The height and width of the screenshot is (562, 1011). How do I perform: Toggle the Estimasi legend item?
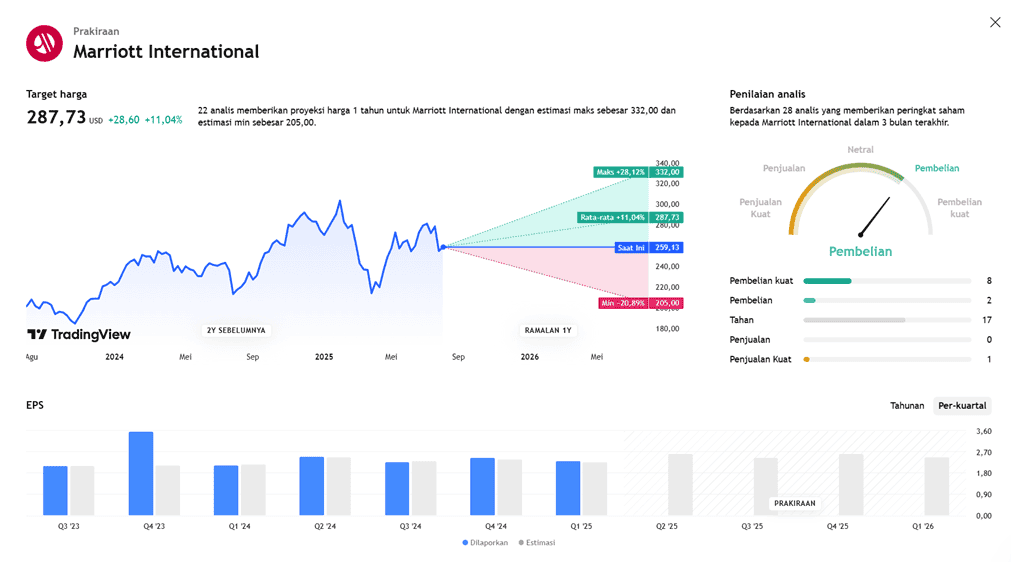click(x=536, y=543)
